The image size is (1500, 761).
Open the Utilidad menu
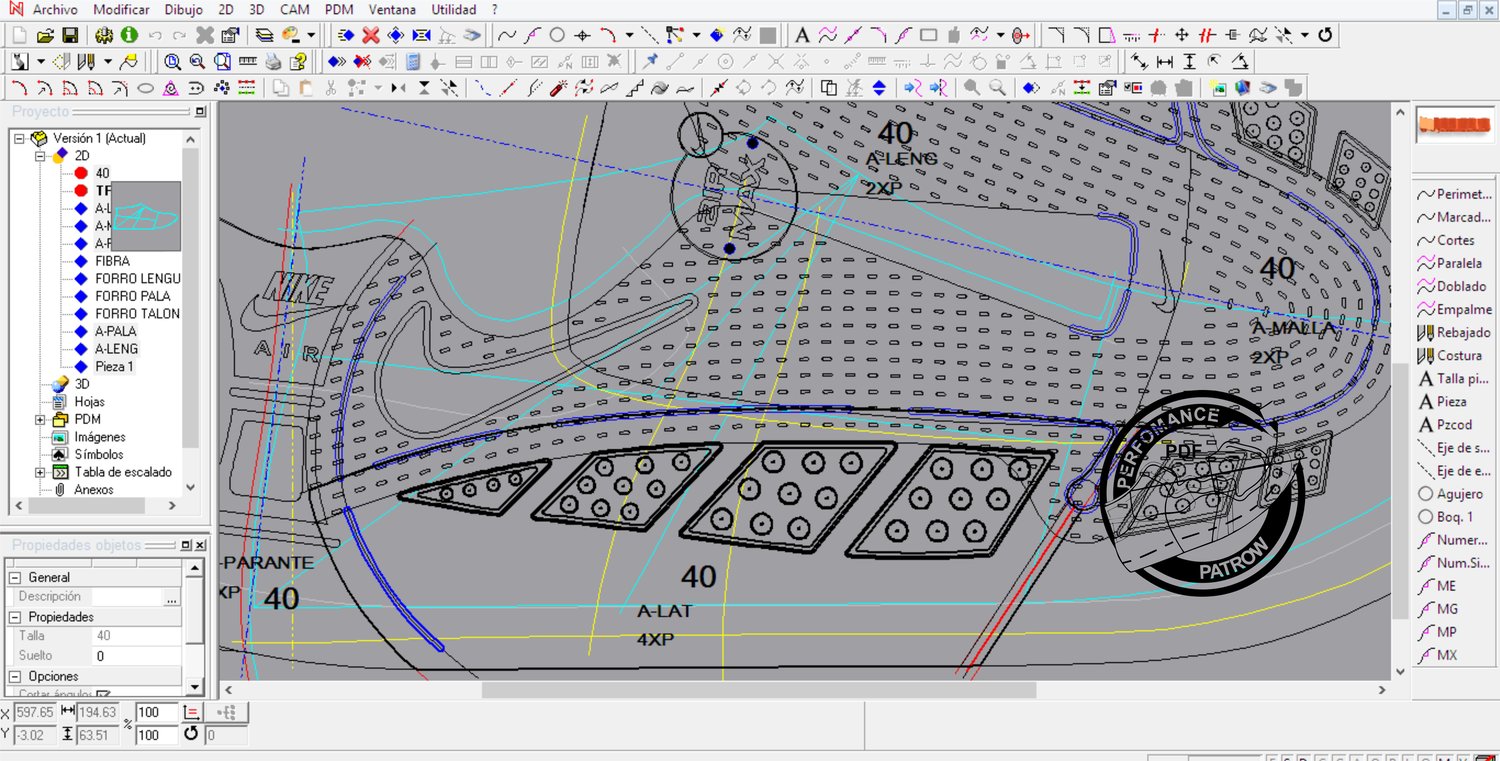[x=454, y=10]
